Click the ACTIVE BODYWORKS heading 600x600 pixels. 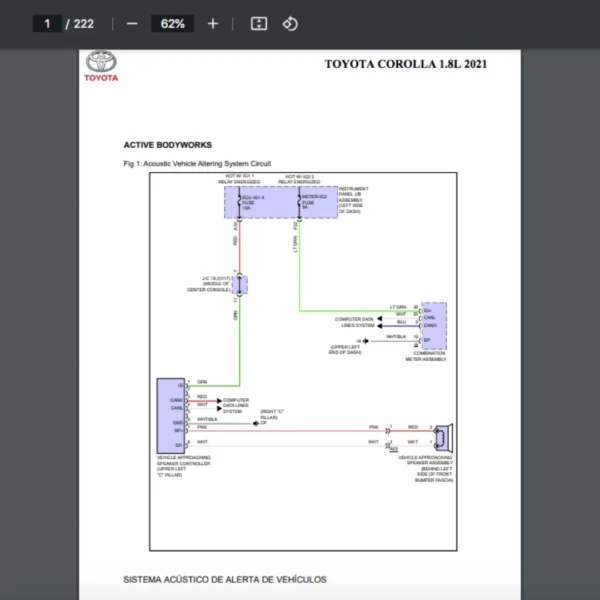pos(167,145)
